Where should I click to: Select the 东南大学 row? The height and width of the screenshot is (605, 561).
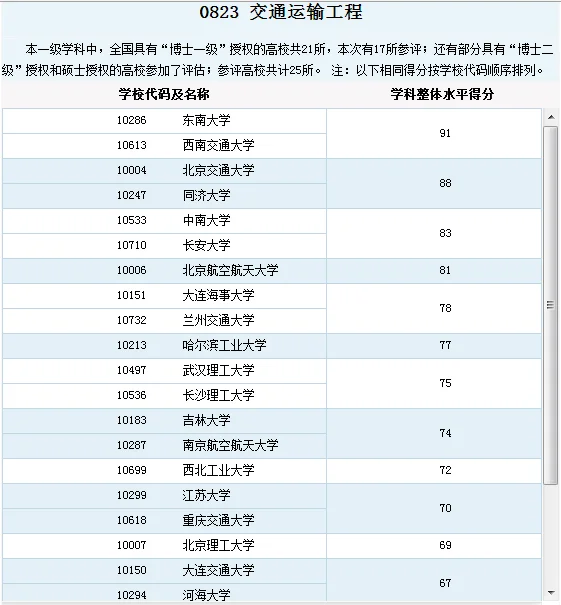pyautogui.click(x=164, y=121)
